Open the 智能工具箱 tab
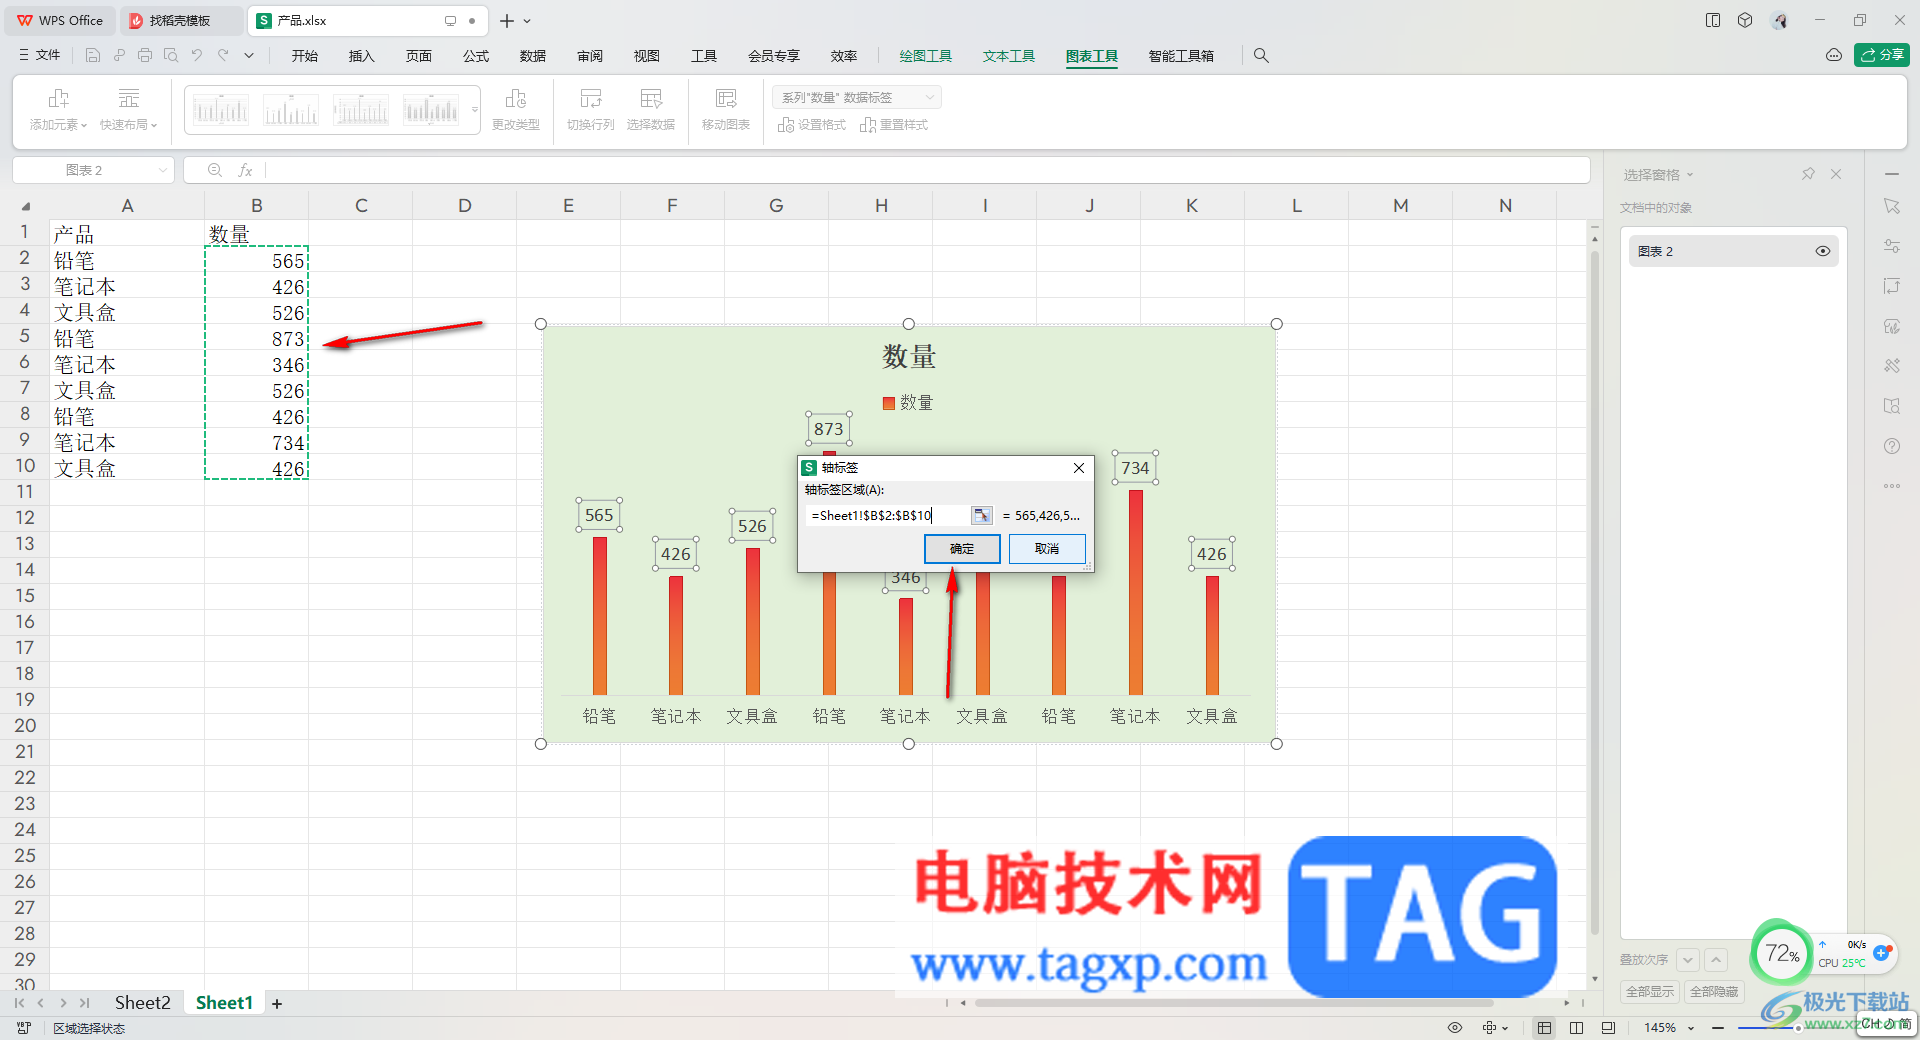Screen dimensions: 1920x1040 coord(1181,56)
